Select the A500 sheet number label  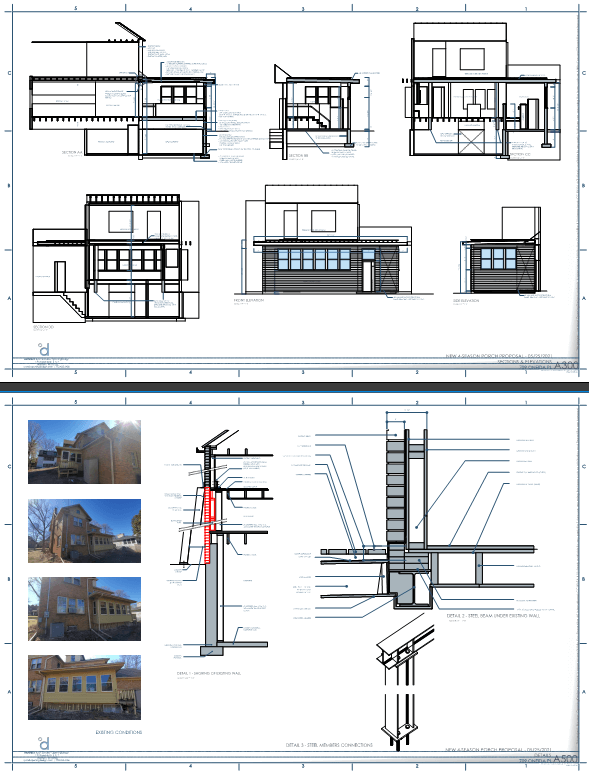pyautogui.click(x=566, y=759)
